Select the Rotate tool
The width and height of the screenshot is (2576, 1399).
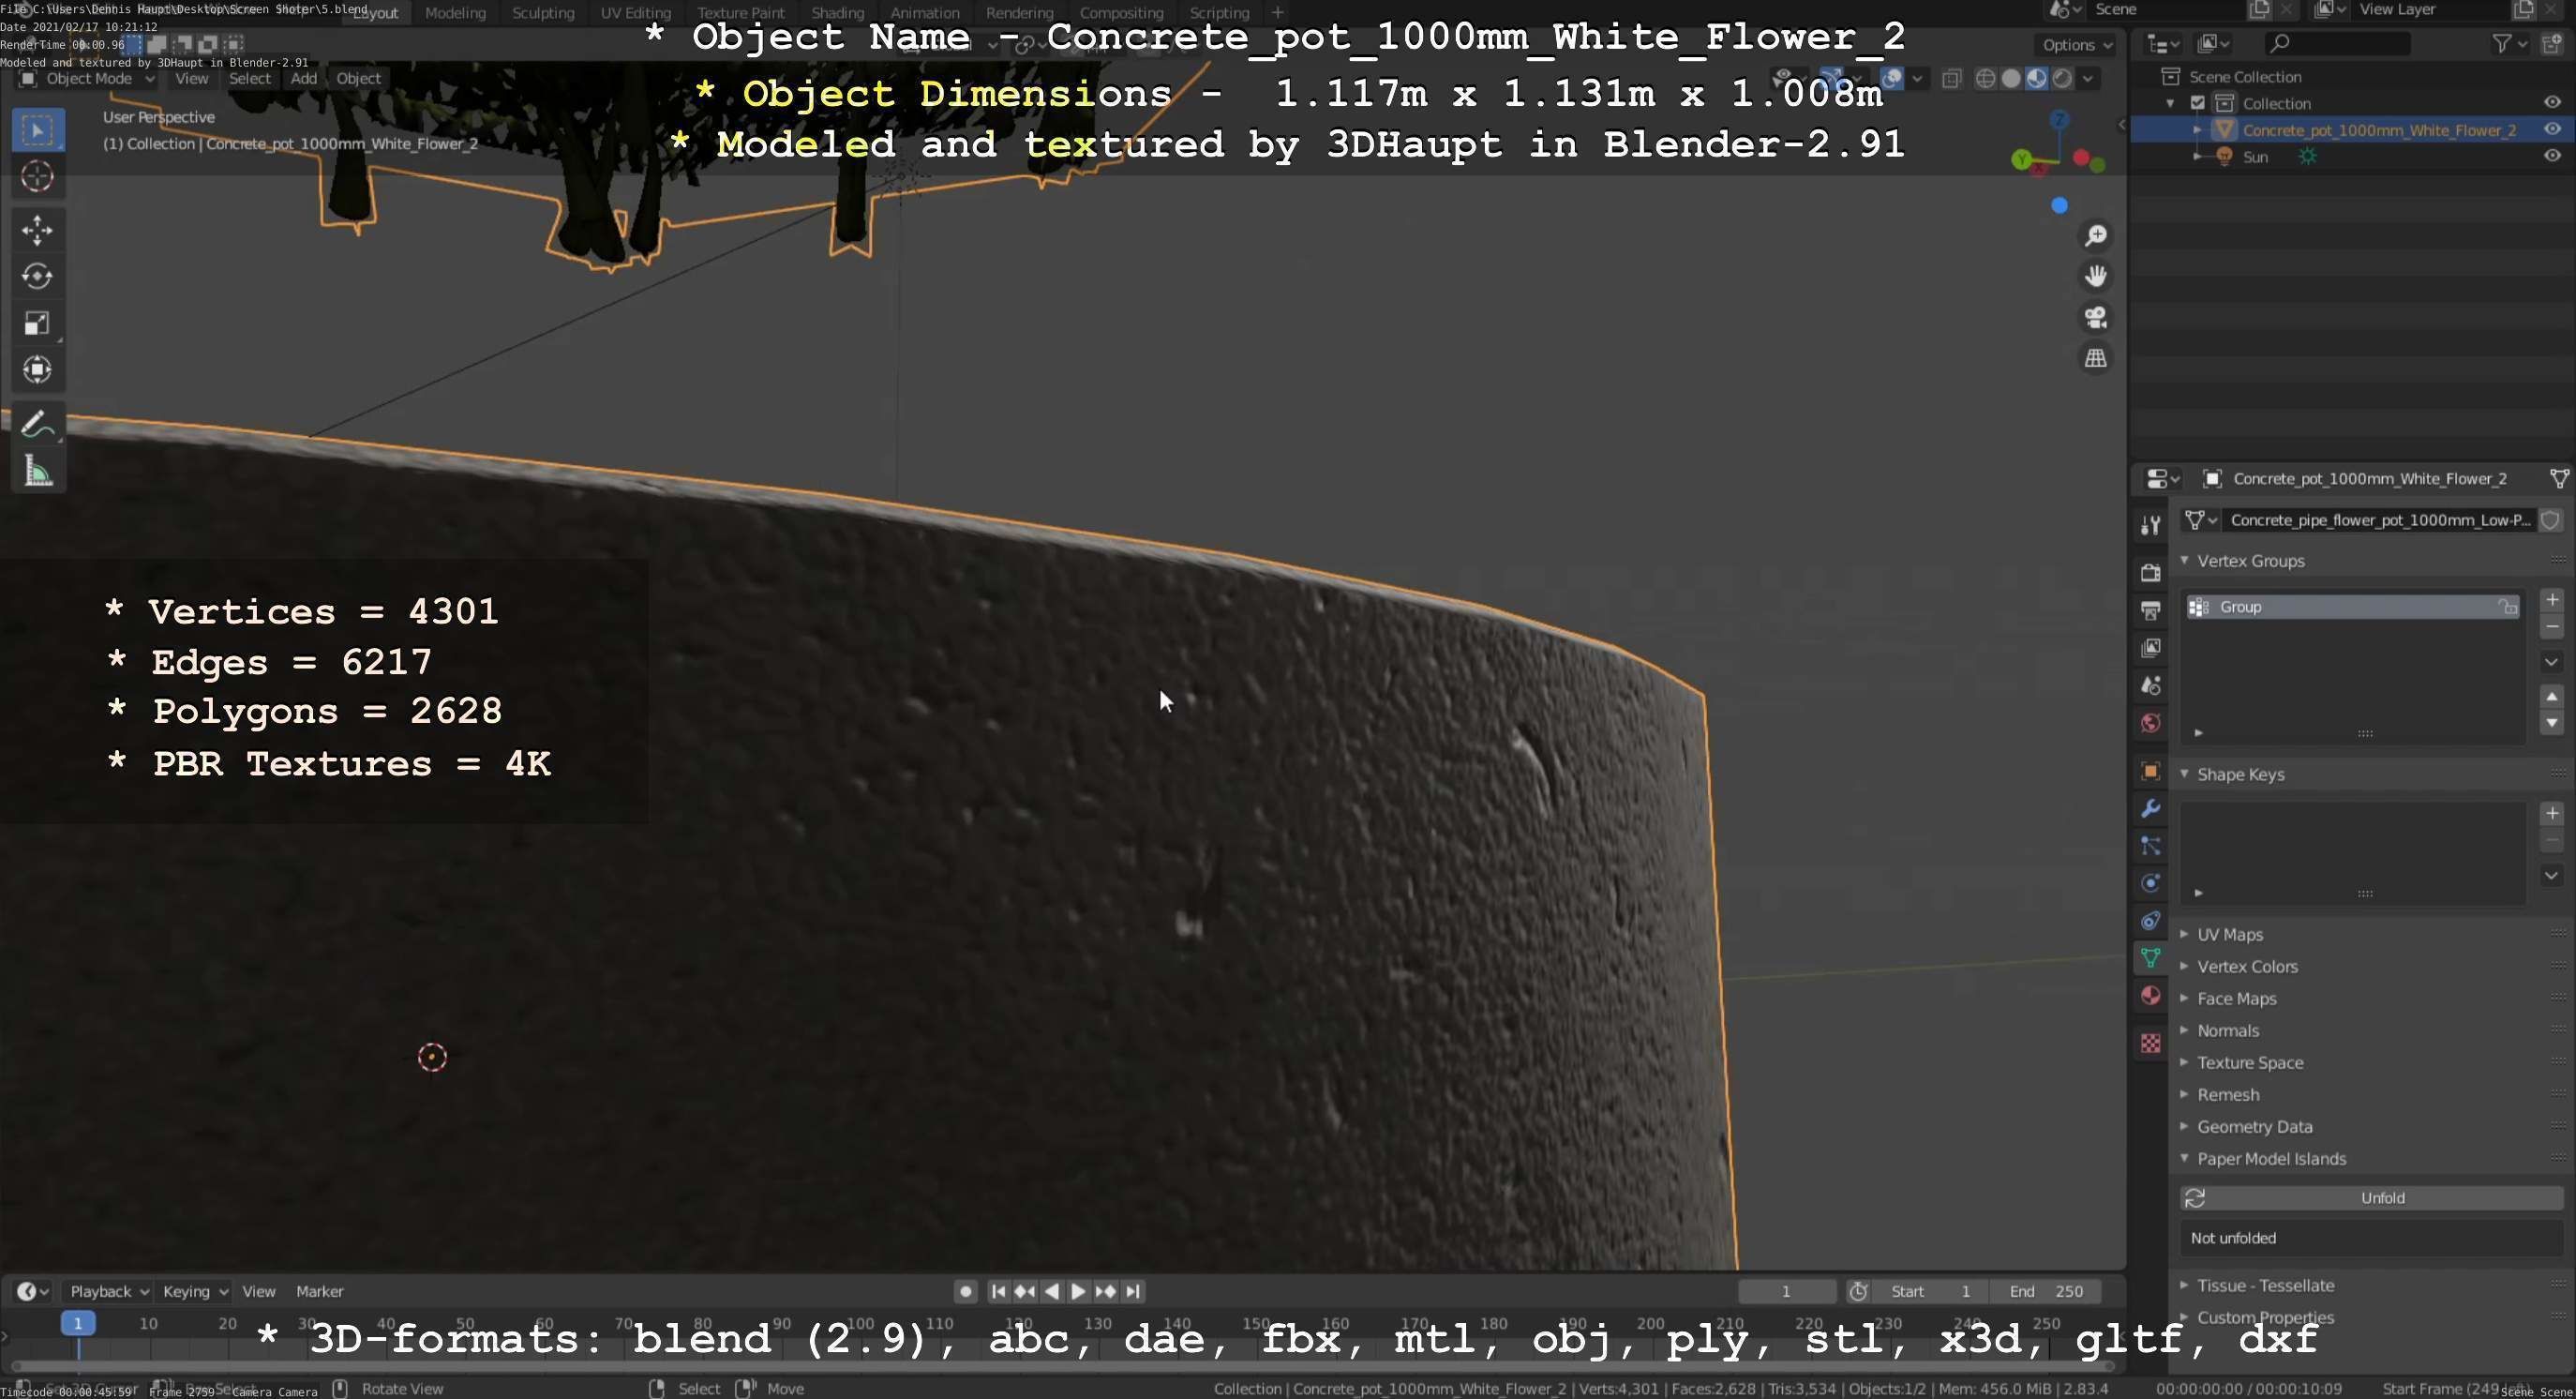37,276
